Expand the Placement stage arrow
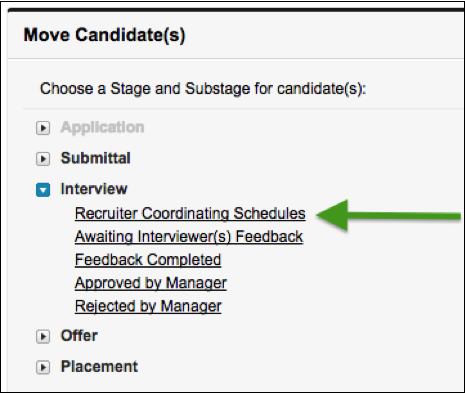Image resolution: width=465 pixels, height=393 pixels. [x=43, y=368]
